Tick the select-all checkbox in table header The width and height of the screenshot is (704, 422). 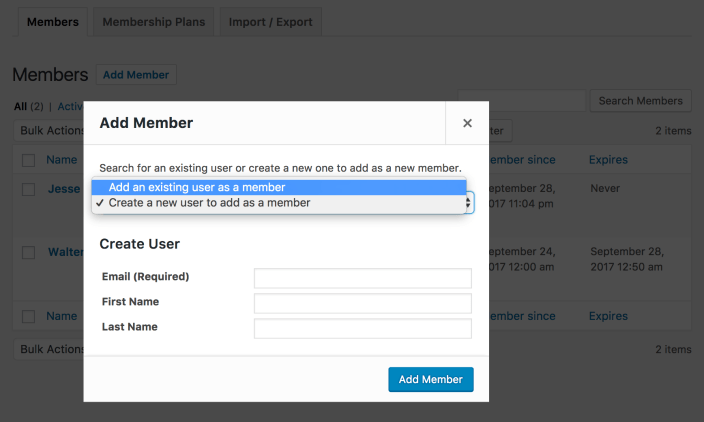coord(29,160)
